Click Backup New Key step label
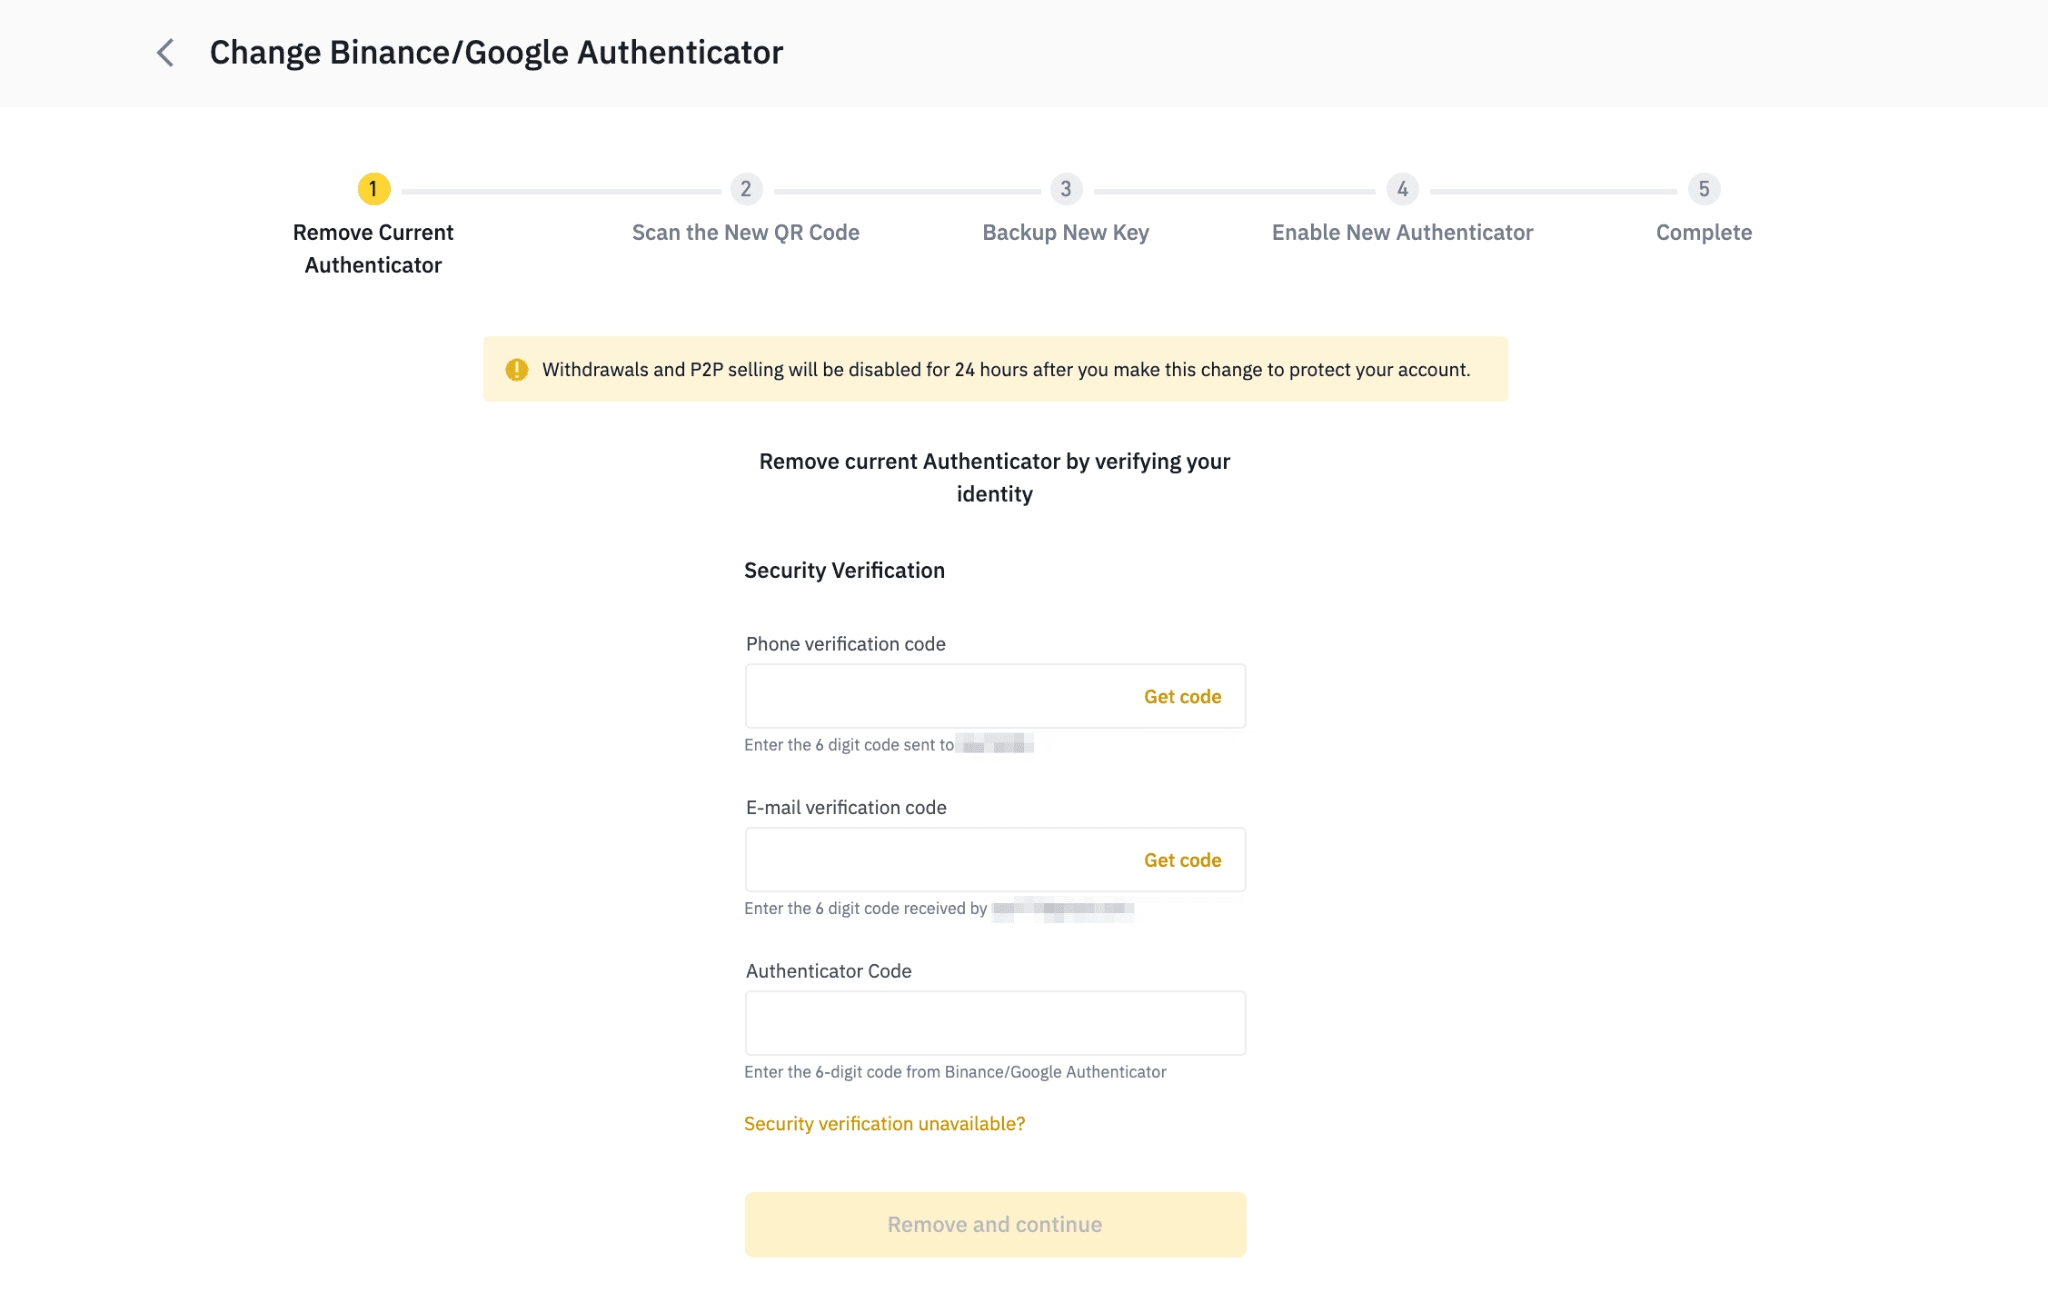The image size is (2048, 1305). pos(1066,233)
